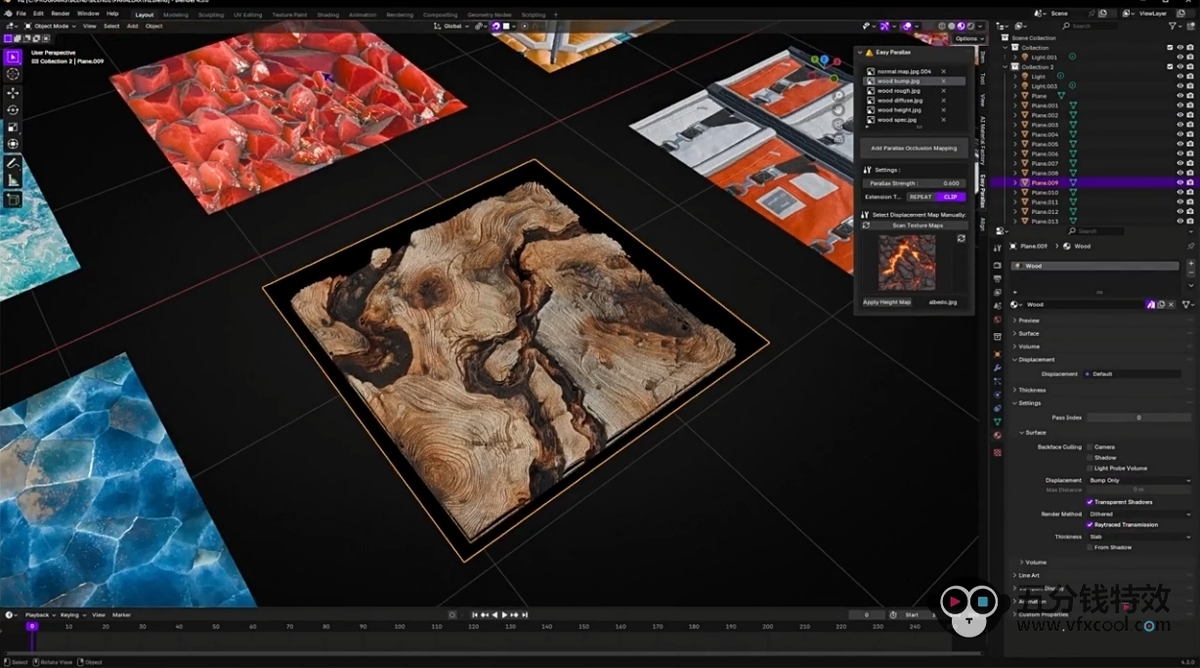Collapse the Displacement panel
The width and height of the screenshot is (1200, 668).
coord(1035,359)
